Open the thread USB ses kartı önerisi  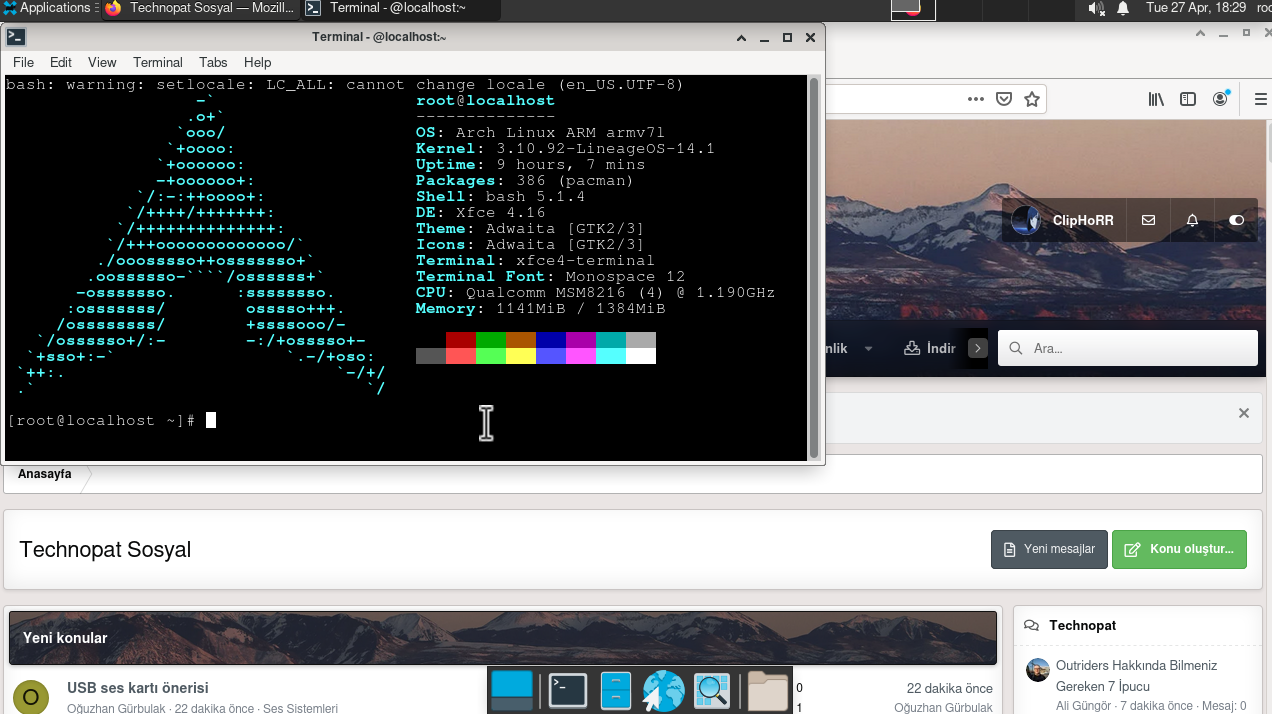[x=137, y=687]
